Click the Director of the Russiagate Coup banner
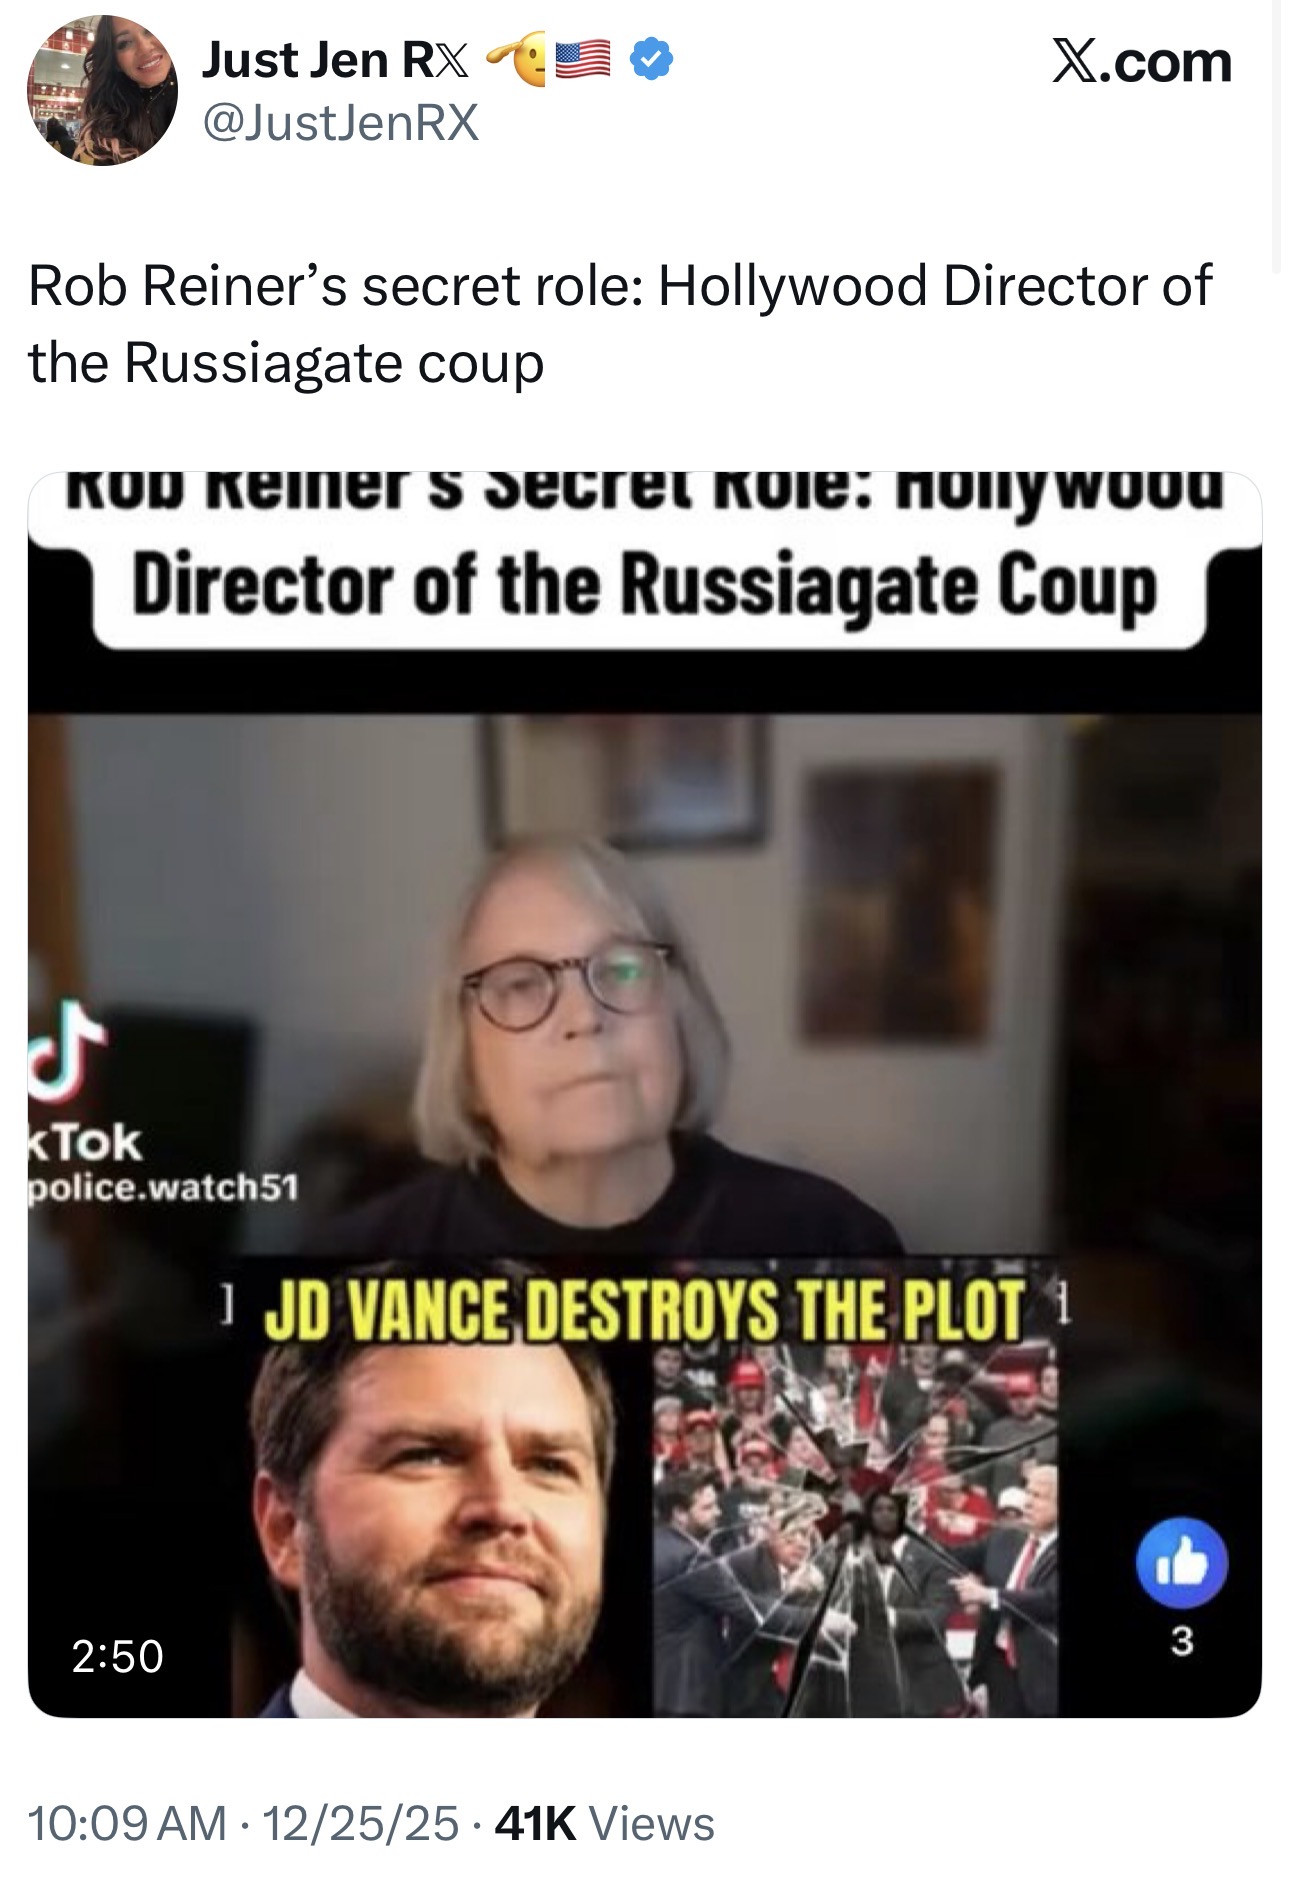The image size is (1290, 1880). pyautogui.click(x=645, y=587)
